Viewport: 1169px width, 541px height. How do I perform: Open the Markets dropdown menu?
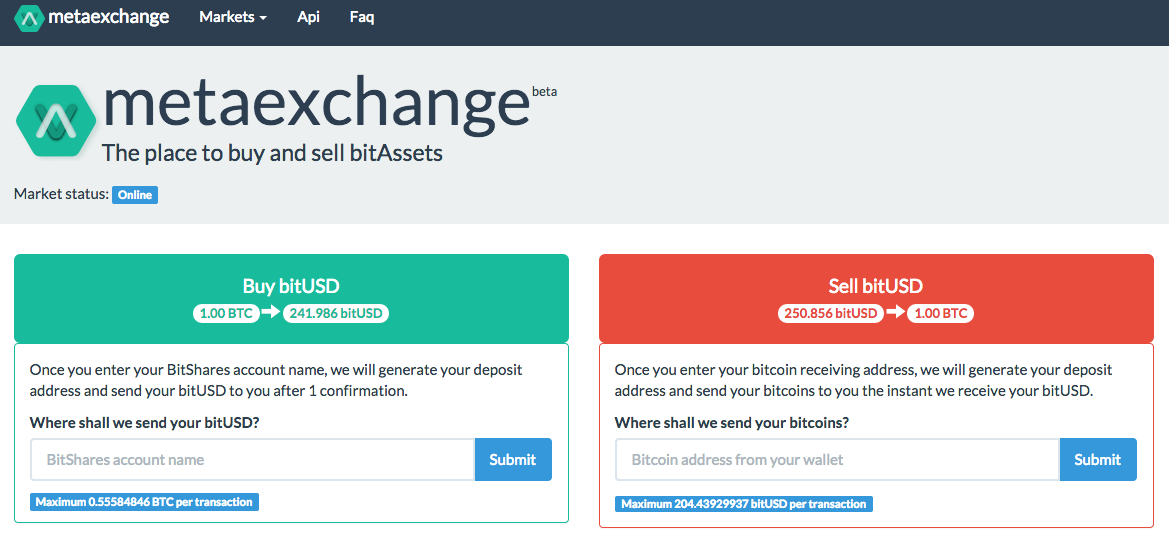point(233,17)
